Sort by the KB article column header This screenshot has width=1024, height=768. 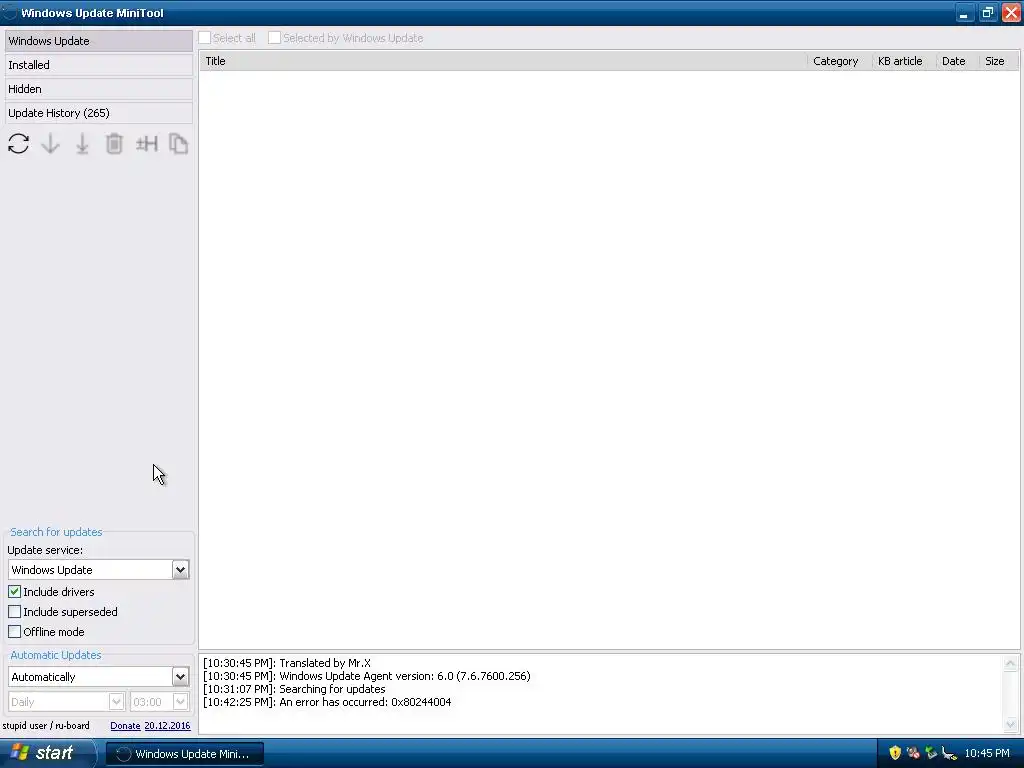point(903,61)
